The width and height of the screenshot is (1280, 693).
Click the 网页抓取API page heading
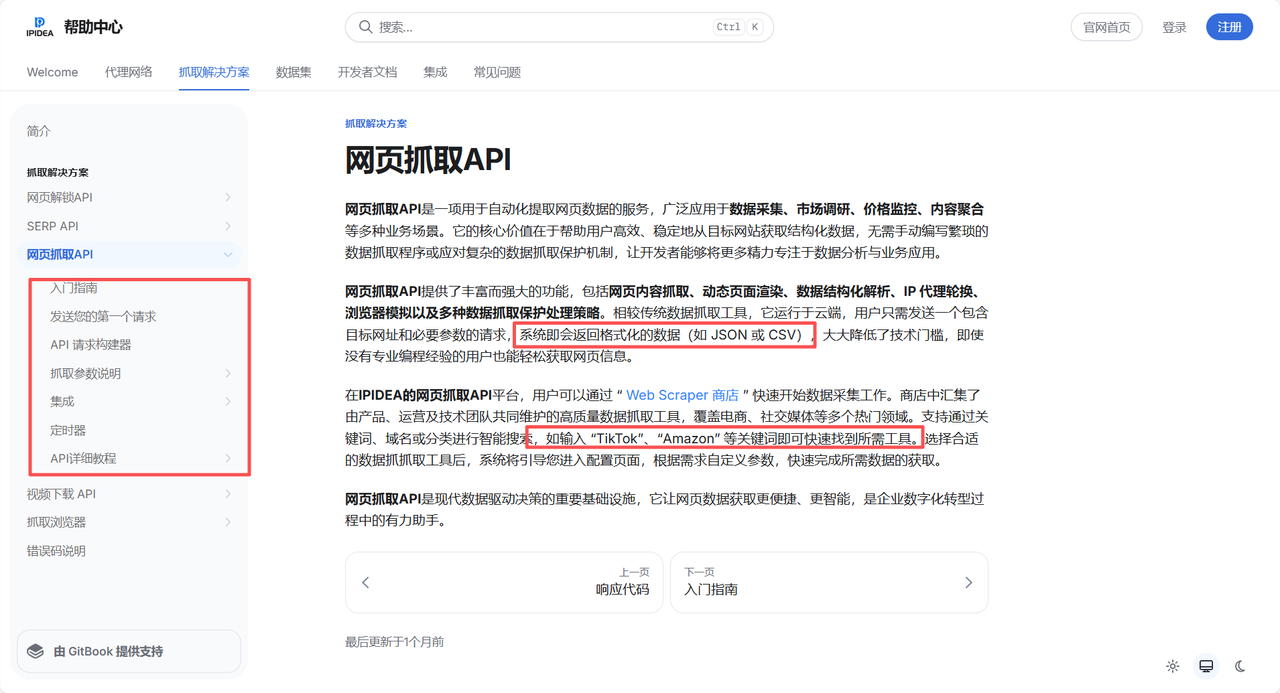[x=428, y=160]
